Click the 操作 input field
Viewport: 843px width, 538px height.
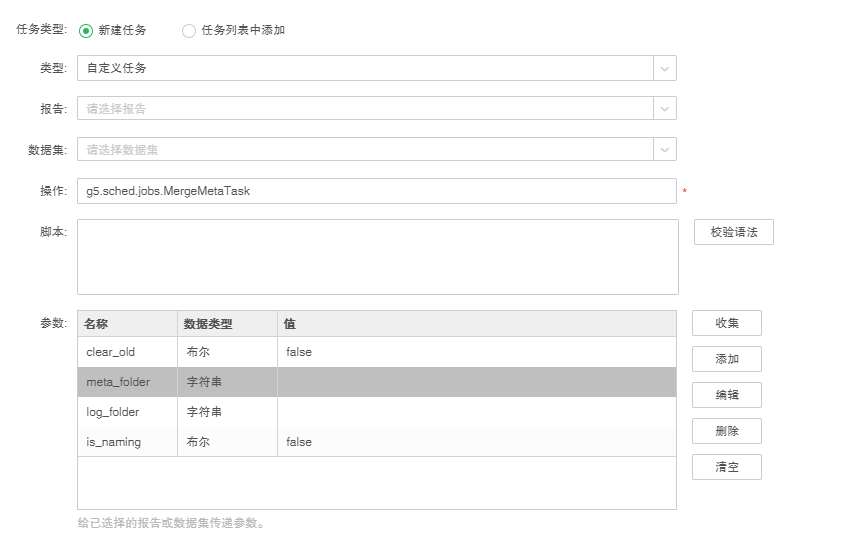pyautogui.click(x=376, y=190)
